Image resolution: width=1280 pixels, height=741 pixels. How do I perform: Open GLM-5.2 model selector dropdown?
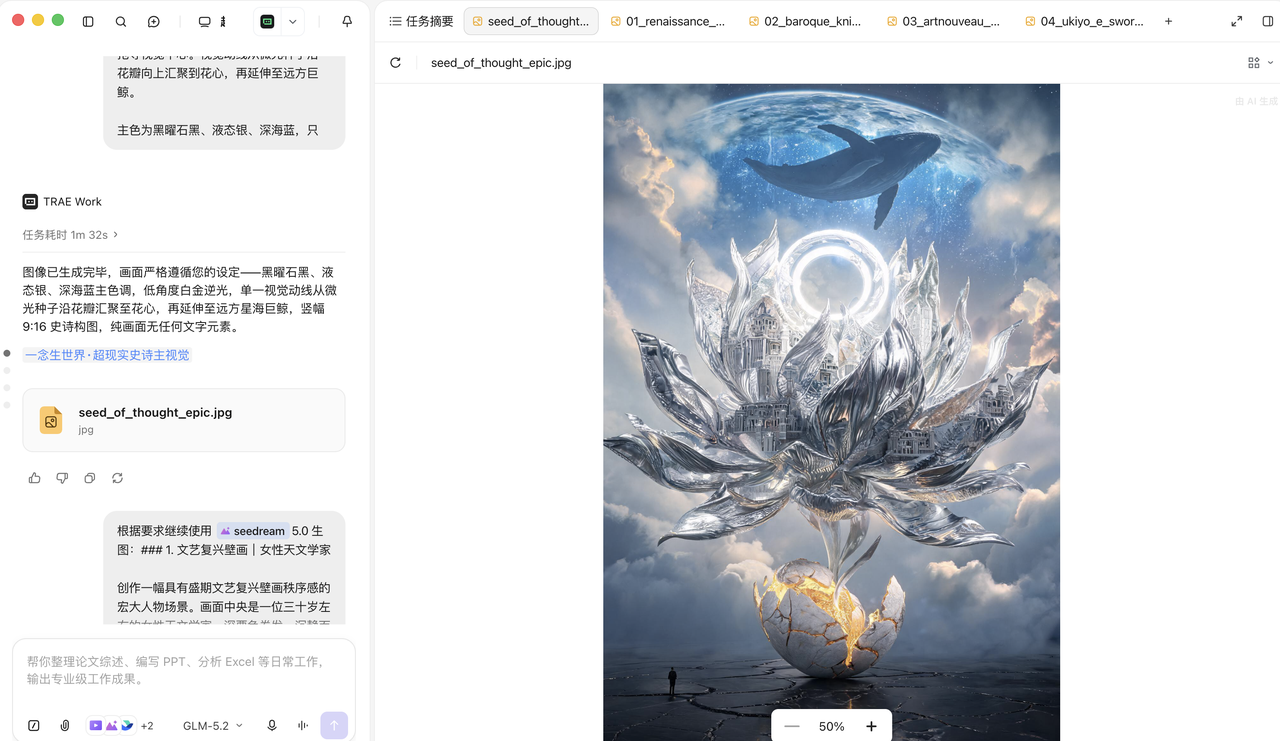point(212,725)
